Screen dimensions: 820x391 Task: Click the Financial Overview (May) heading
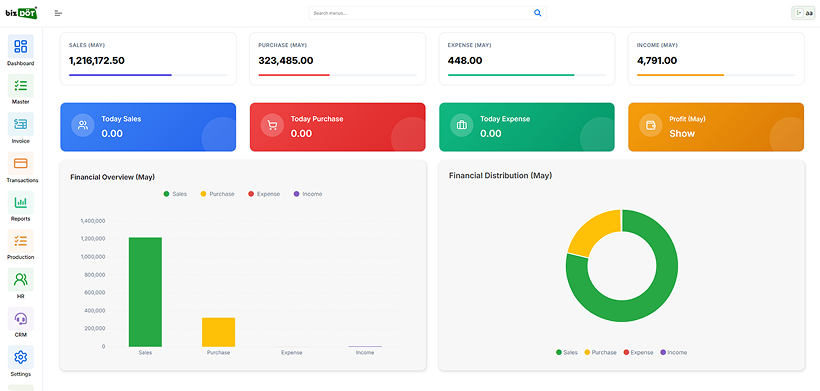point(112,177)
